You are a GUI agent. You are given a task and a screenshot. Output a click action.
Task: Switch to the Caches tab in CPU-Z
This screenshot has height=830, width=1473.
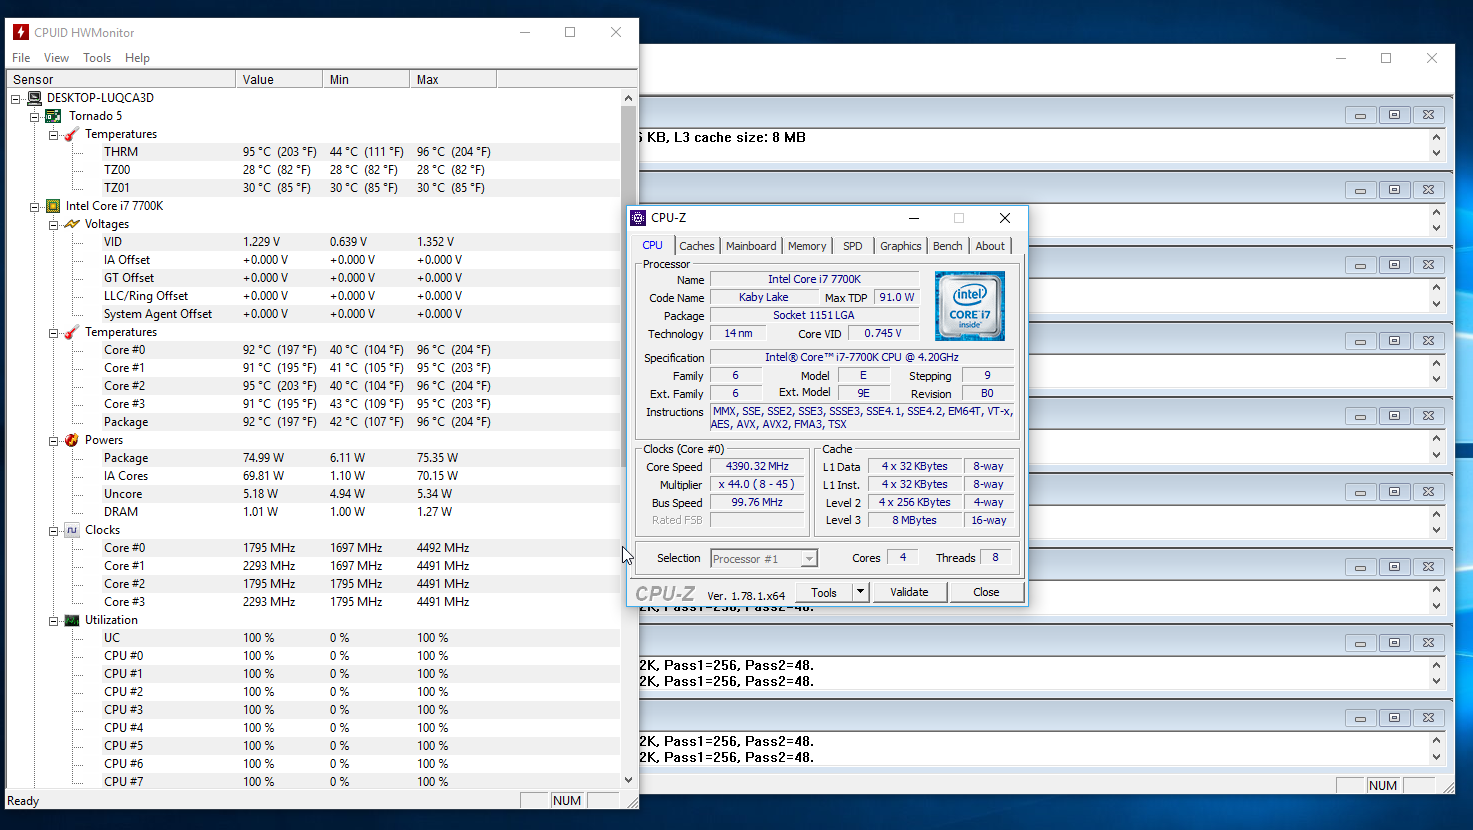[697, 246]
